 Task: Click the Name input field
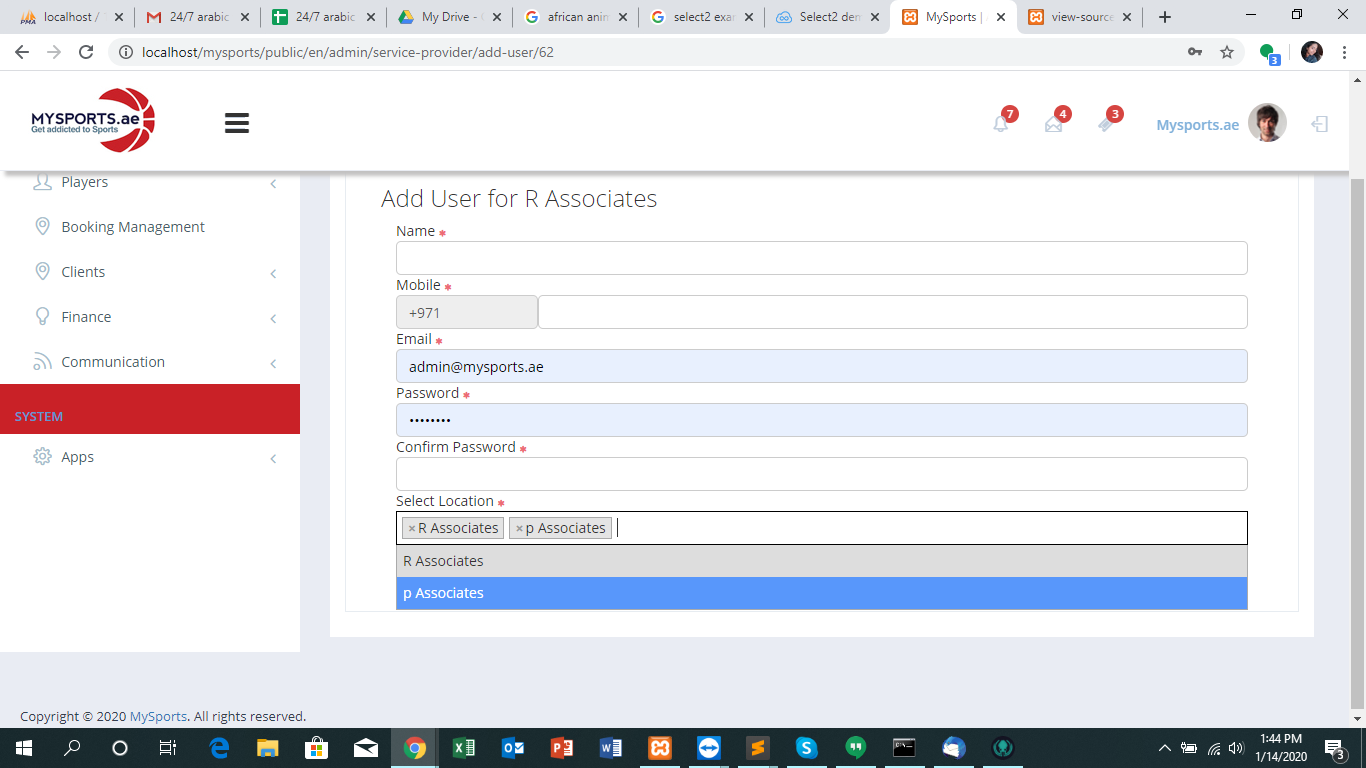821,258
